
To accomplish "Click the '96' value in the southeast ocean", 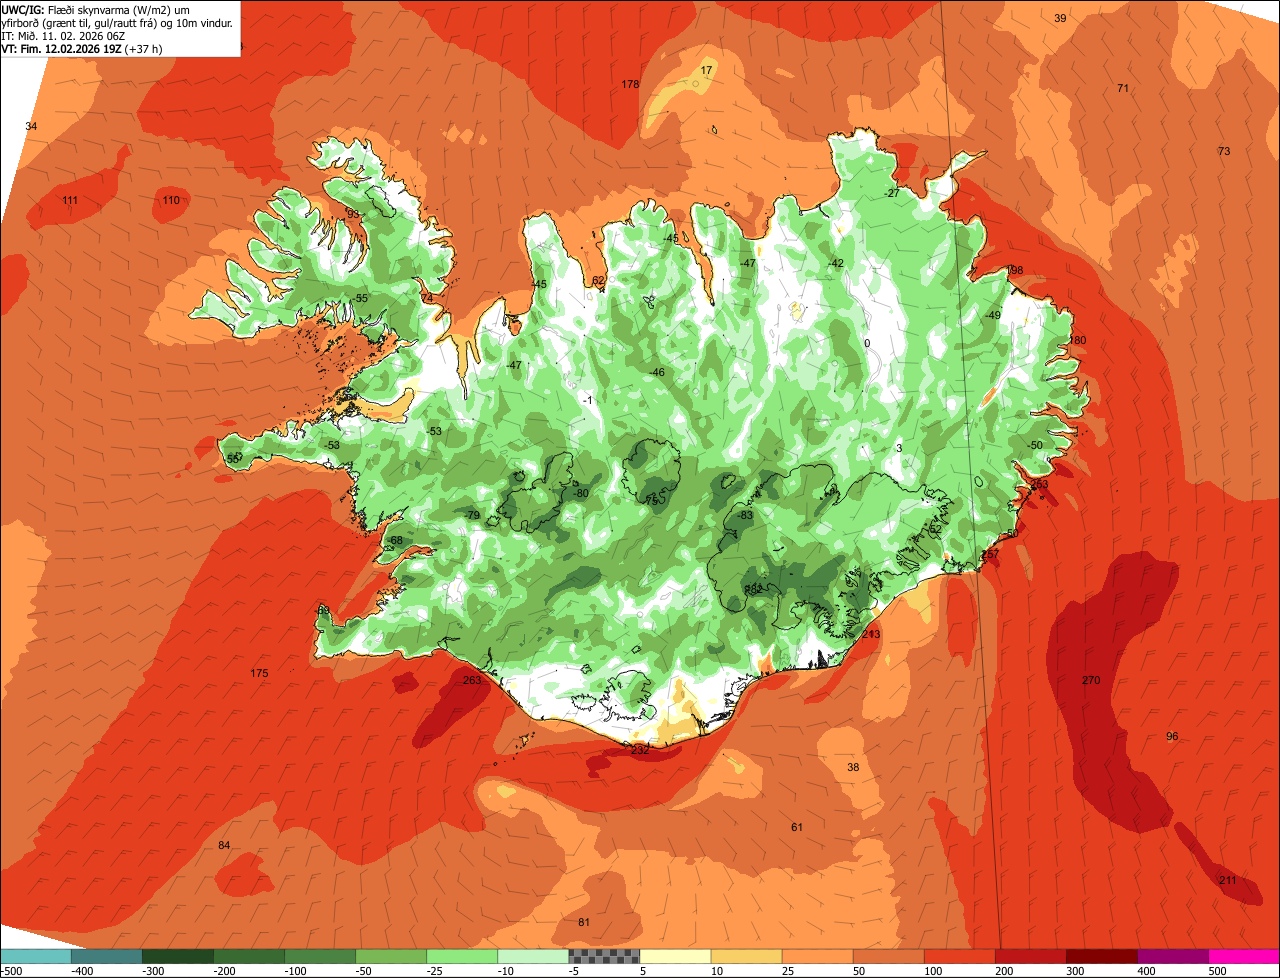I will click(x=1172, y=736).
